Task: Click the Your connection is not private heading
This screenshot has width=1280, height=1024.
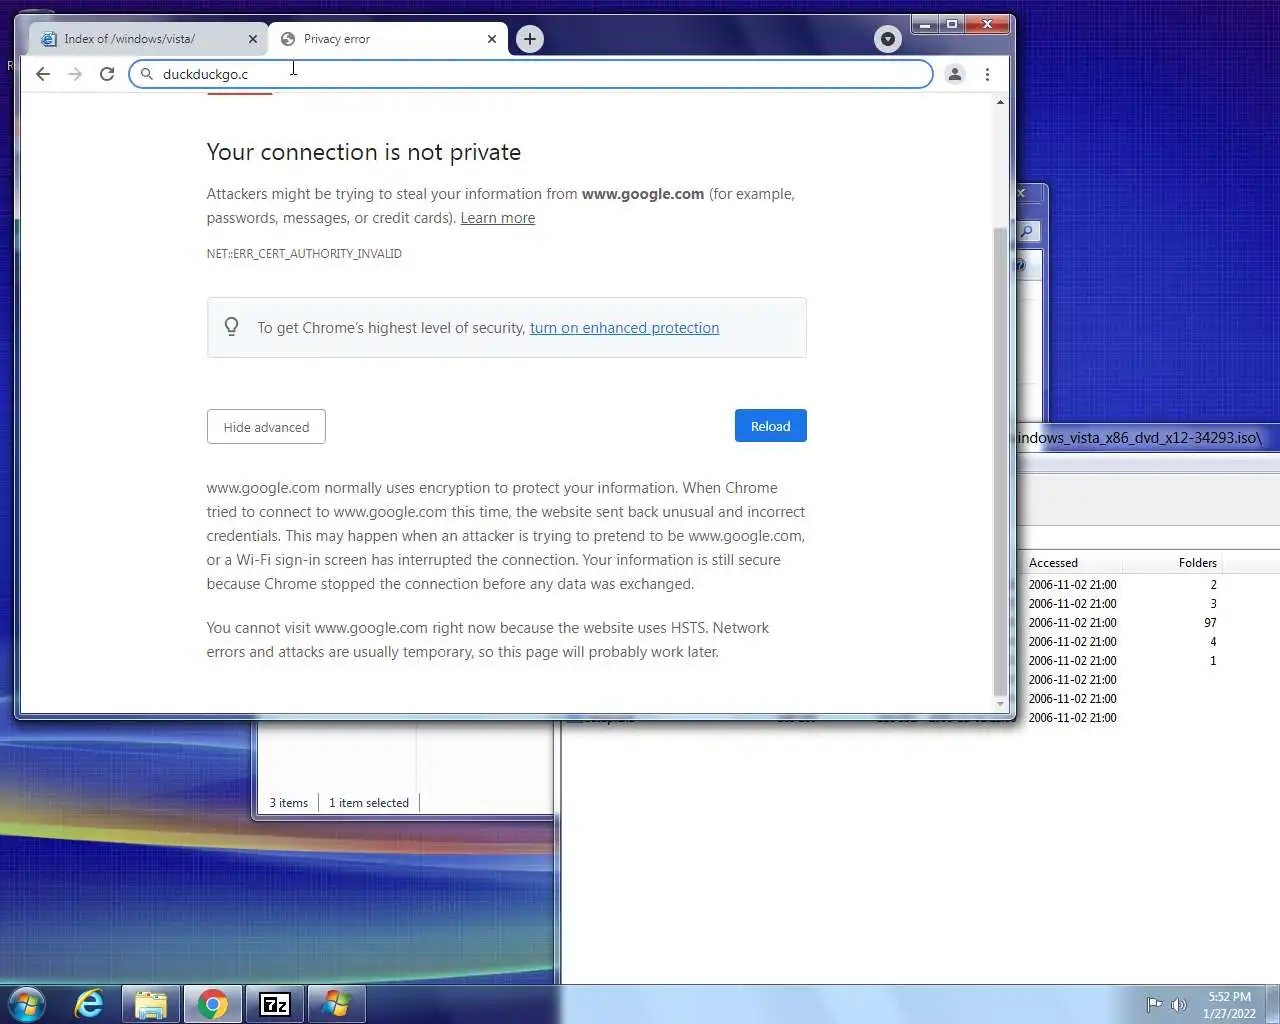Action: [x=363, y=152]
